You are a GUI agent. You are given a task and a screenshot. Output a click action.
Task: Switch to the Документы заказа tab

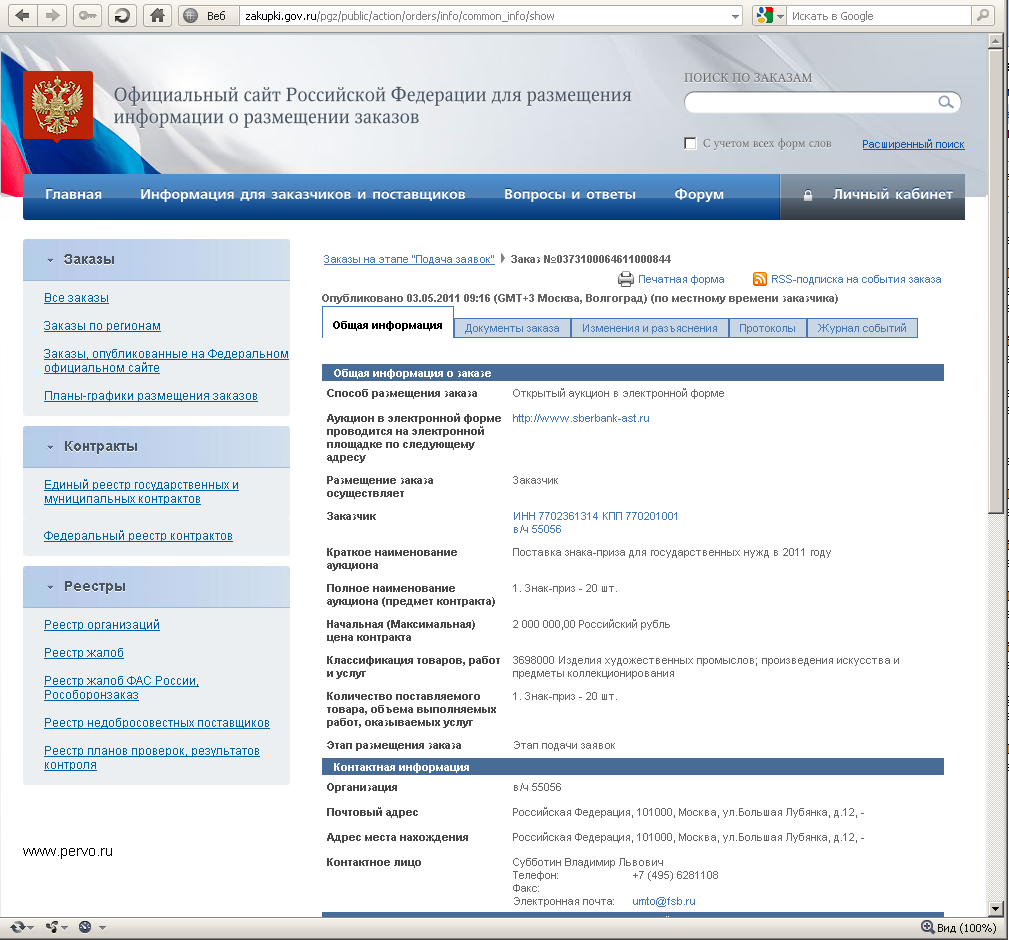click(512, 328)
